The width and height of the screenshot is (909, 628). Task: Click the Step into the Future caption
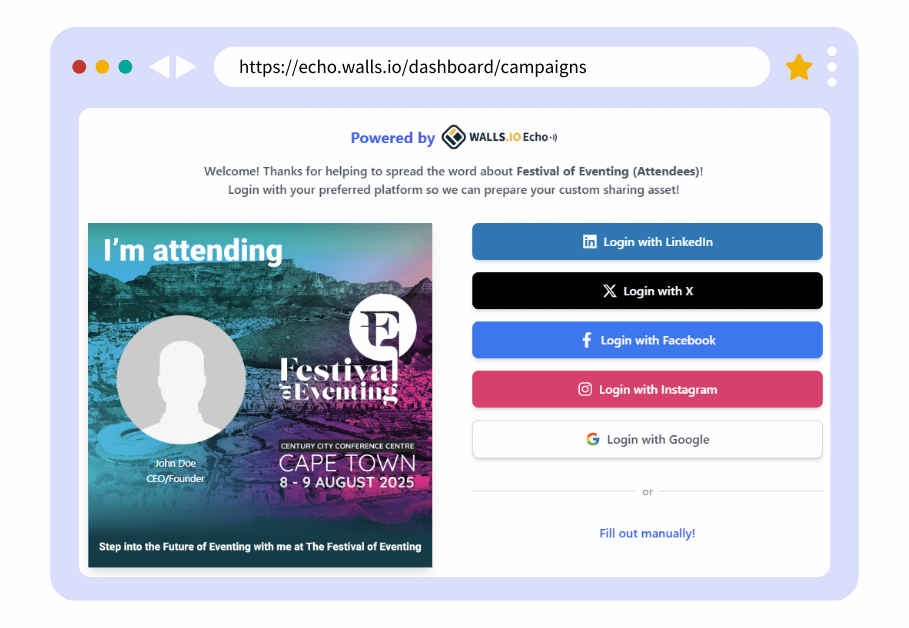260,546
